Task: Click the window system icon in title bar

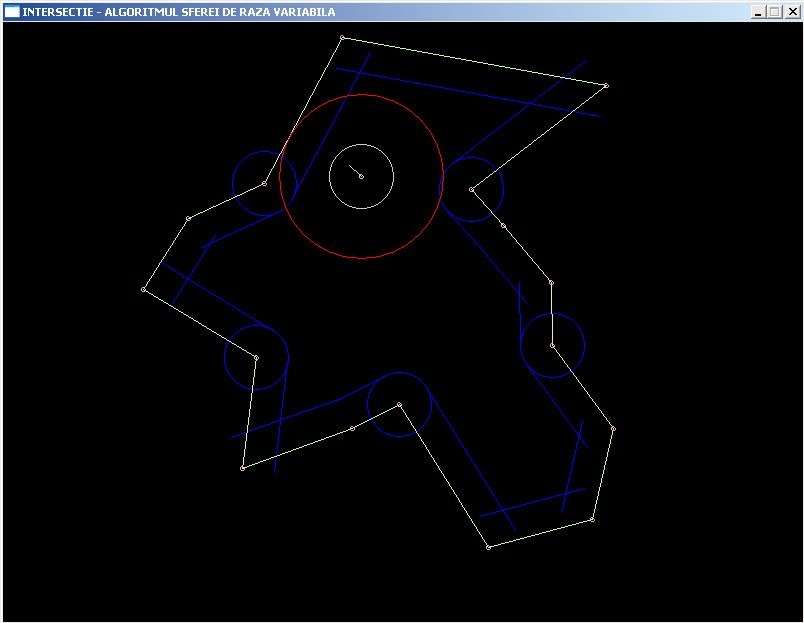Action: click(x=12, y=11)
